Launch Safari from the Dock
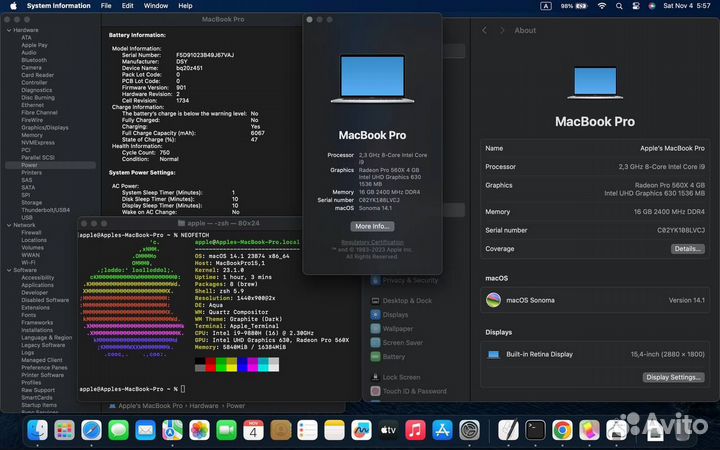The width and height of the screenshot is (720, 450). [x=91, y=430]
